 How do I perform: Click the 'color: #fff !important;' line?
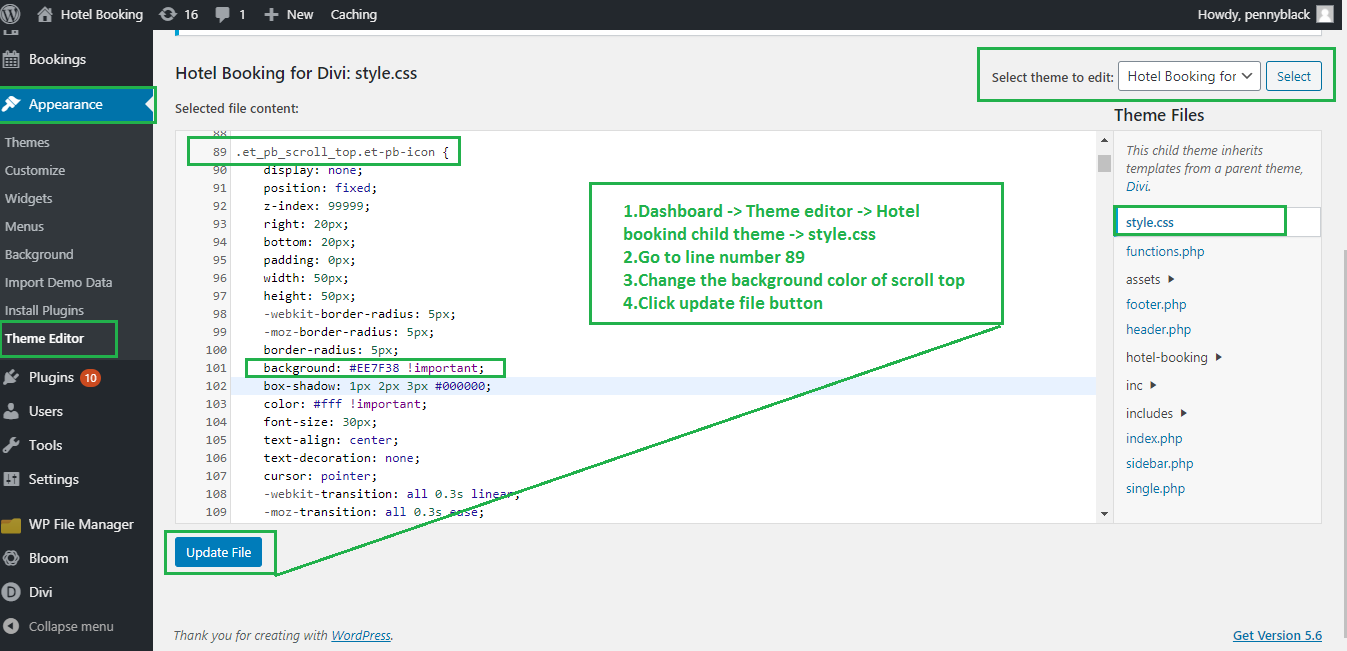[345, 404]
